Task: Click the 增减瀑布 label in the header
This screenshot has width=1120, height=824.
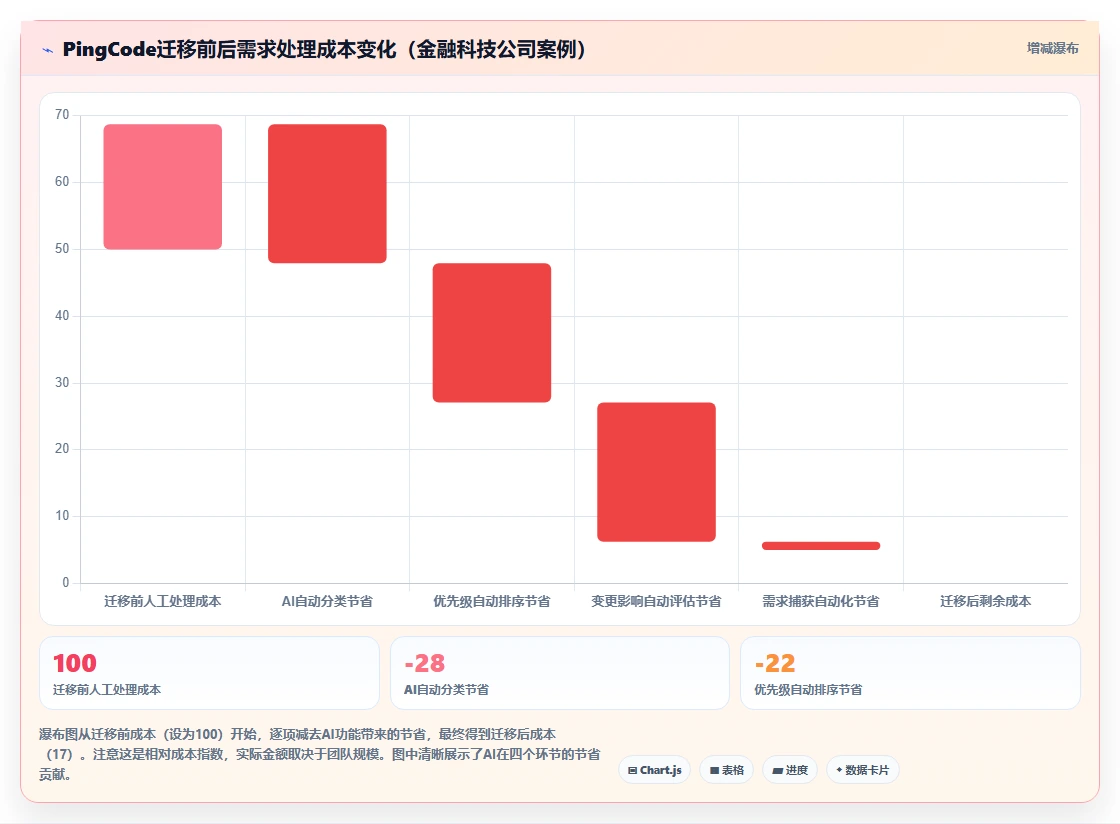Action: click(1052, 49)
